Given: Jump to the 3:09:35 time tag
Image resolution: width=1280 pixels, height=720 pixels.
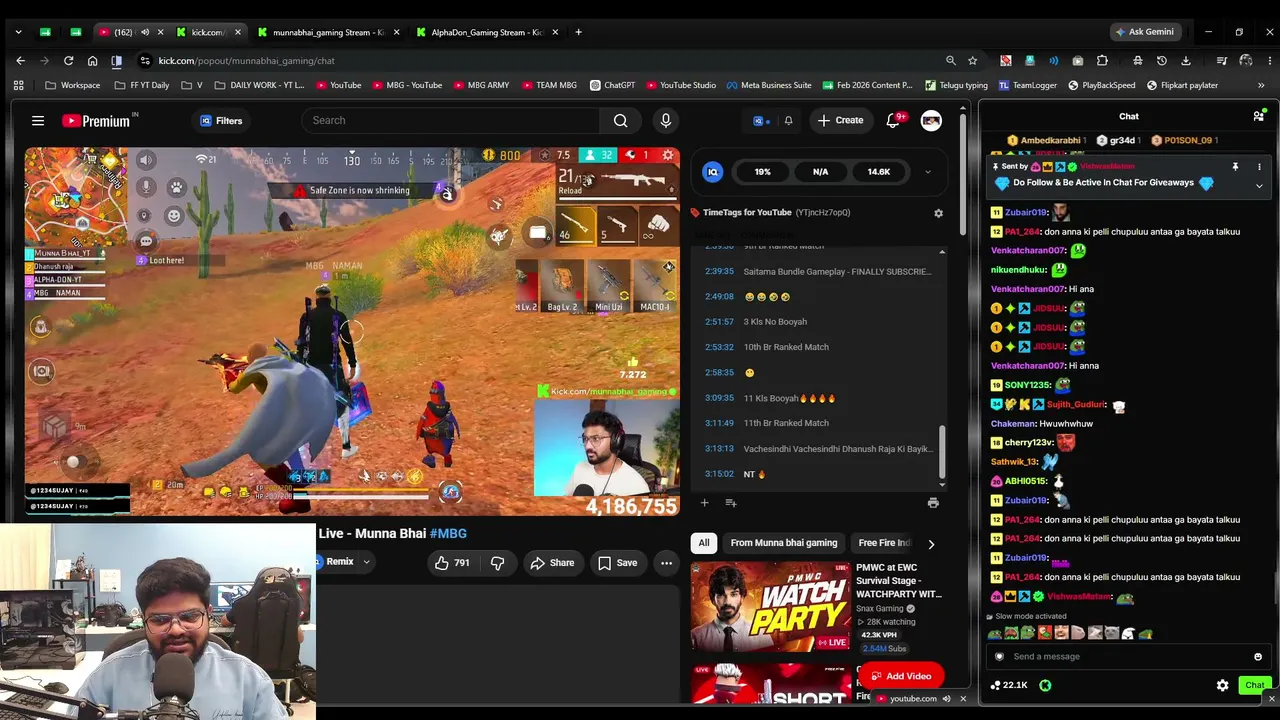Looking at the screenshot, I should [719, 398].
